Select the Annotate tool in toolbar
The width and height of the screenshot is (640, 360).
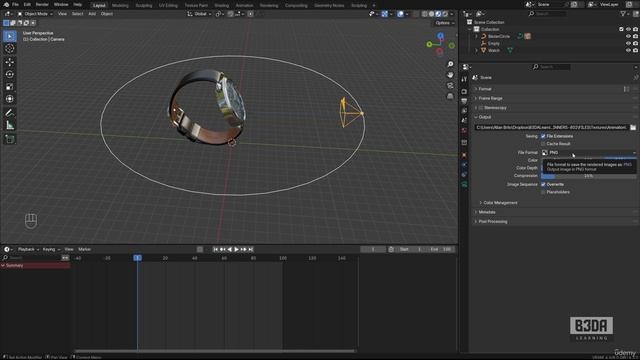pyautogui.click(x=10, y=113)
